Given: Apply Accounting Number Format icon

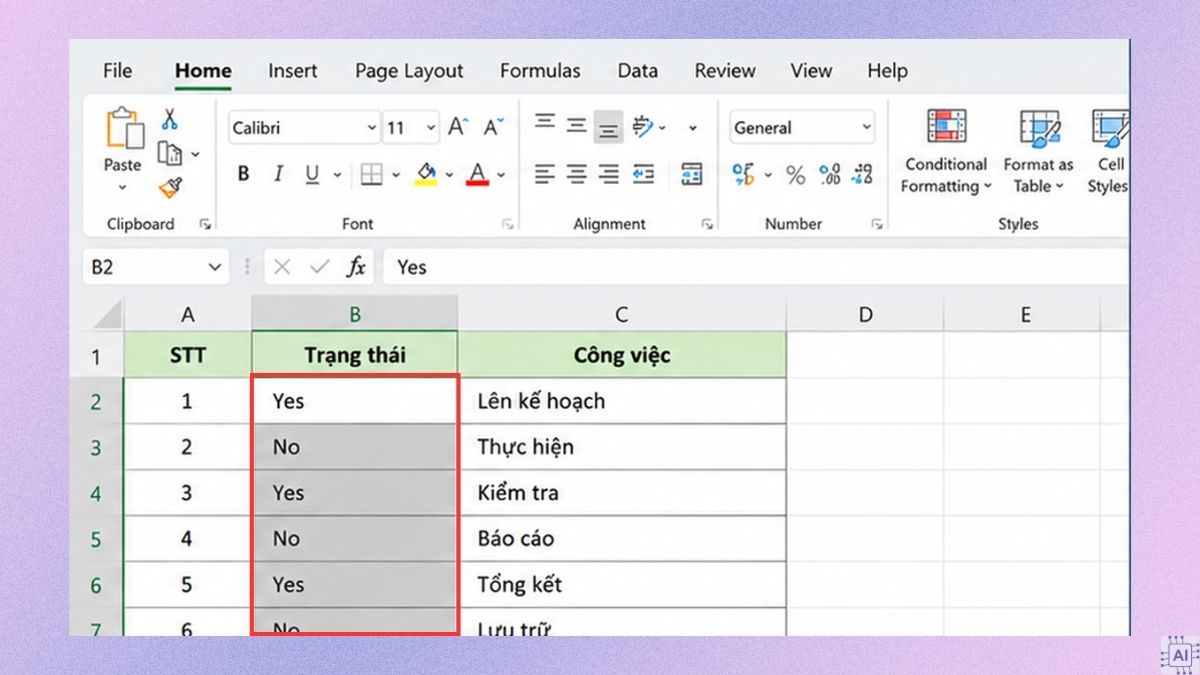Looking at the screenshot, I should click(743, 175).
